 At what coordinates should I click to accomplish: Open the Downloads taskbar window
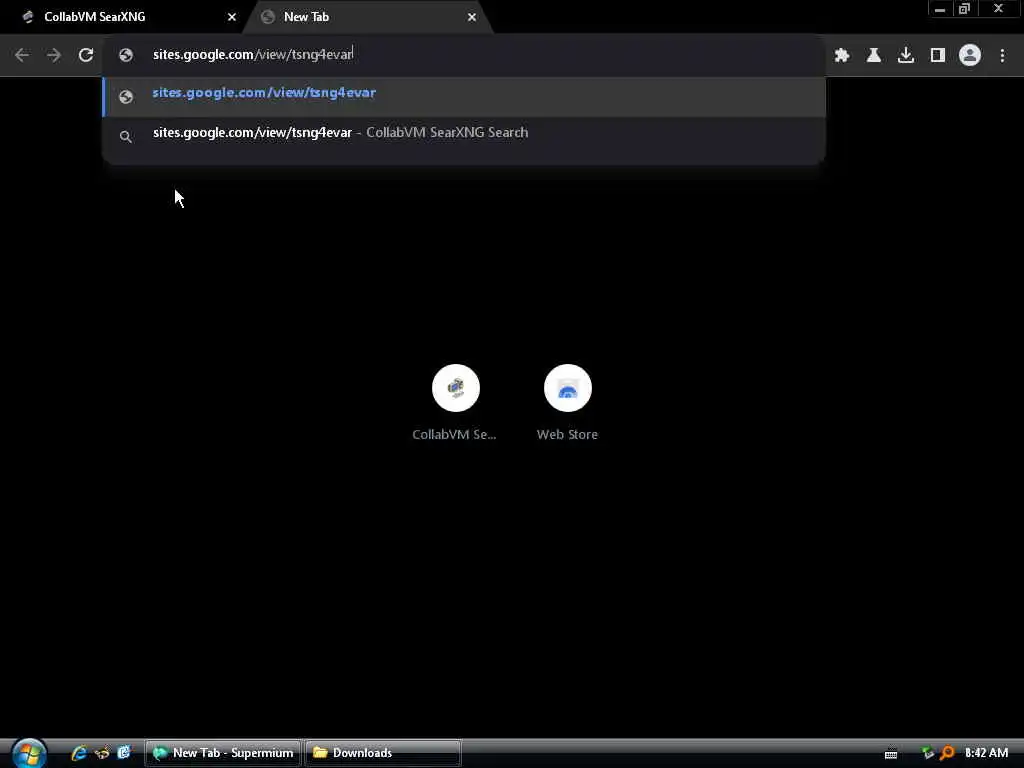pos(383,753)
